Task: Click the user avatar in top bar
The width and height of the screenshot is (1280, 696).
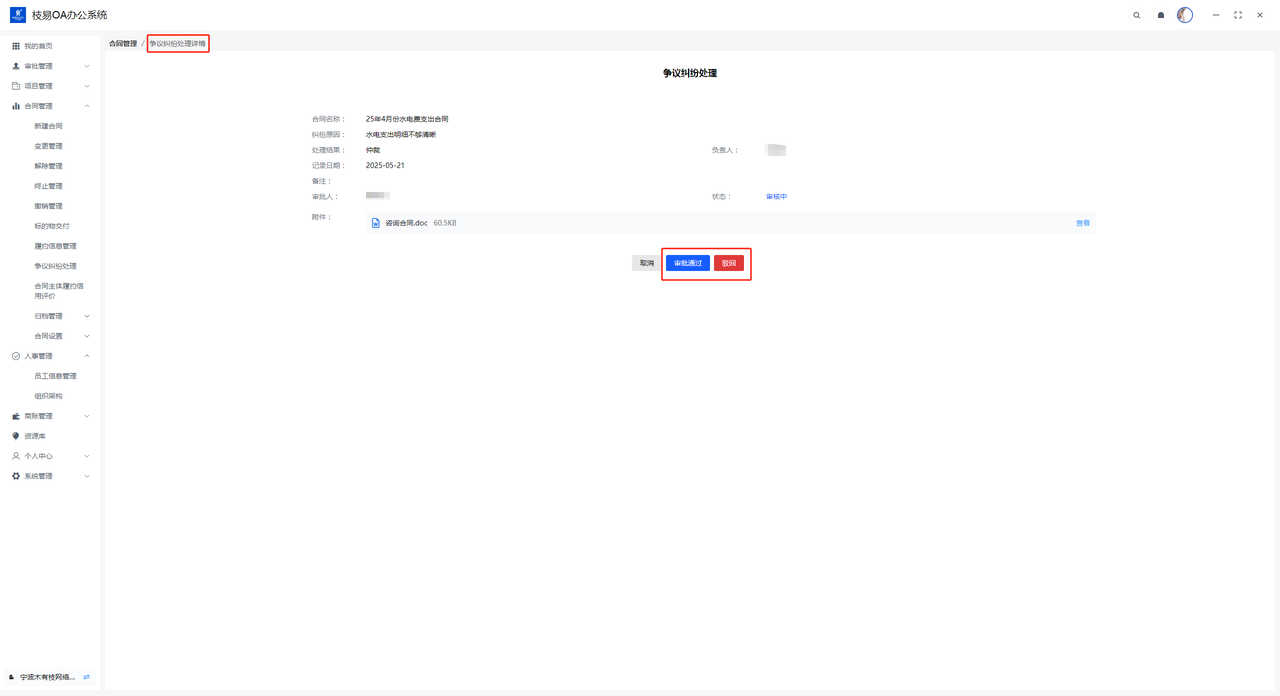Action: [1185, 15]
